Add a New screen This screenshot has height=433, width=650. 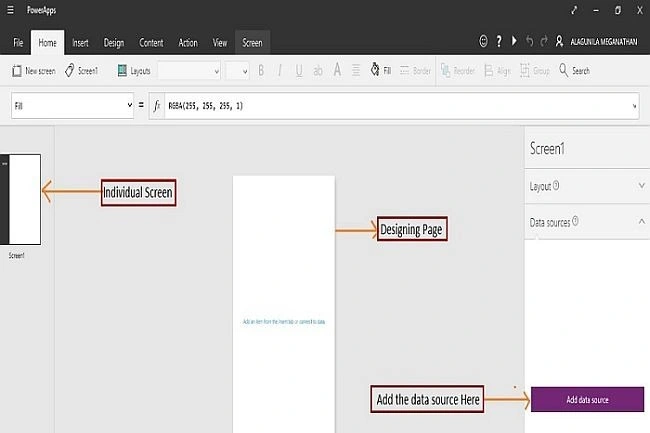point(34,71)
